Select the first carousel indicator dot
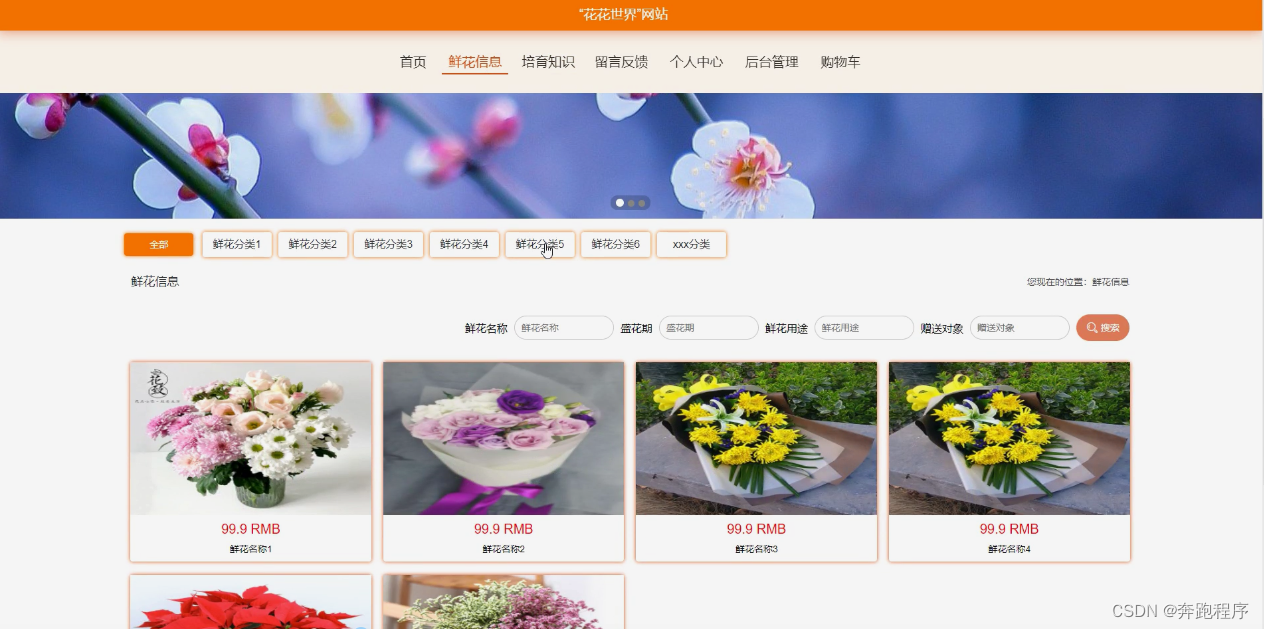The height and width of the screenshot is (629, 1264). click(620, 203)
